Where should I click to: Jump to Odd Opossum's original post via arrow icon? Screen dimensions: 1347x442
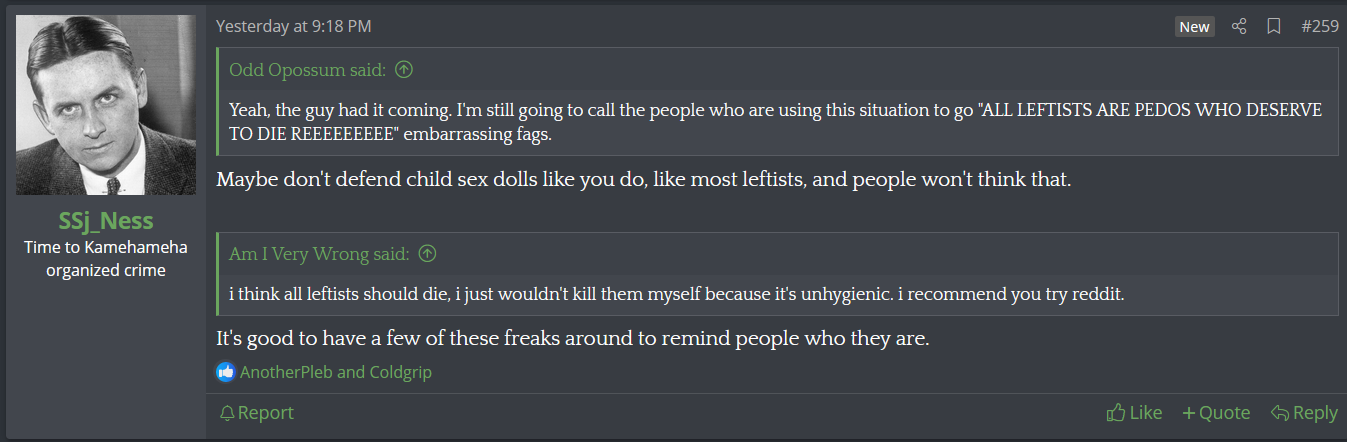pos(405,70)
